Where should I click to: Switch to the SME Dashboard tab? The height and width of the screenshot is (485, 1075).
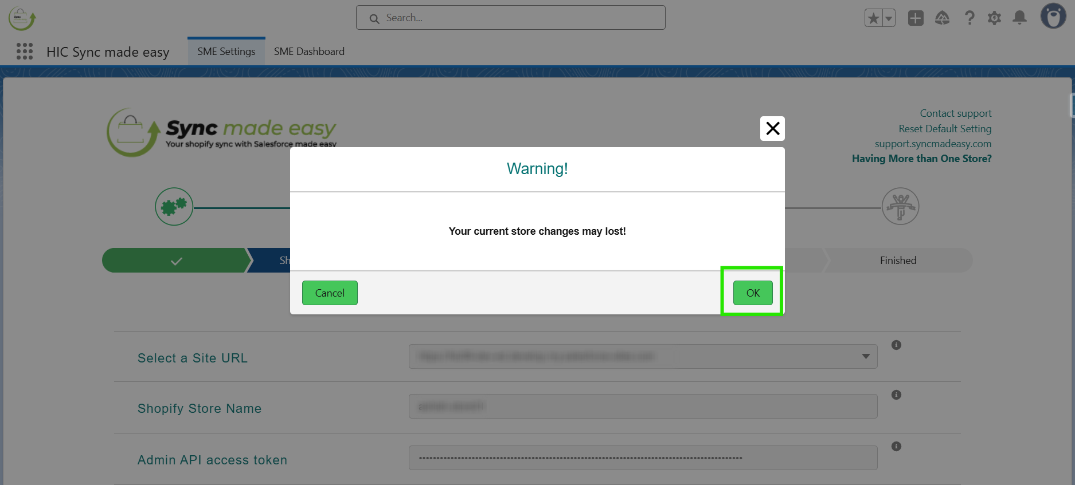pyautogui.click(x=309, y=51)
